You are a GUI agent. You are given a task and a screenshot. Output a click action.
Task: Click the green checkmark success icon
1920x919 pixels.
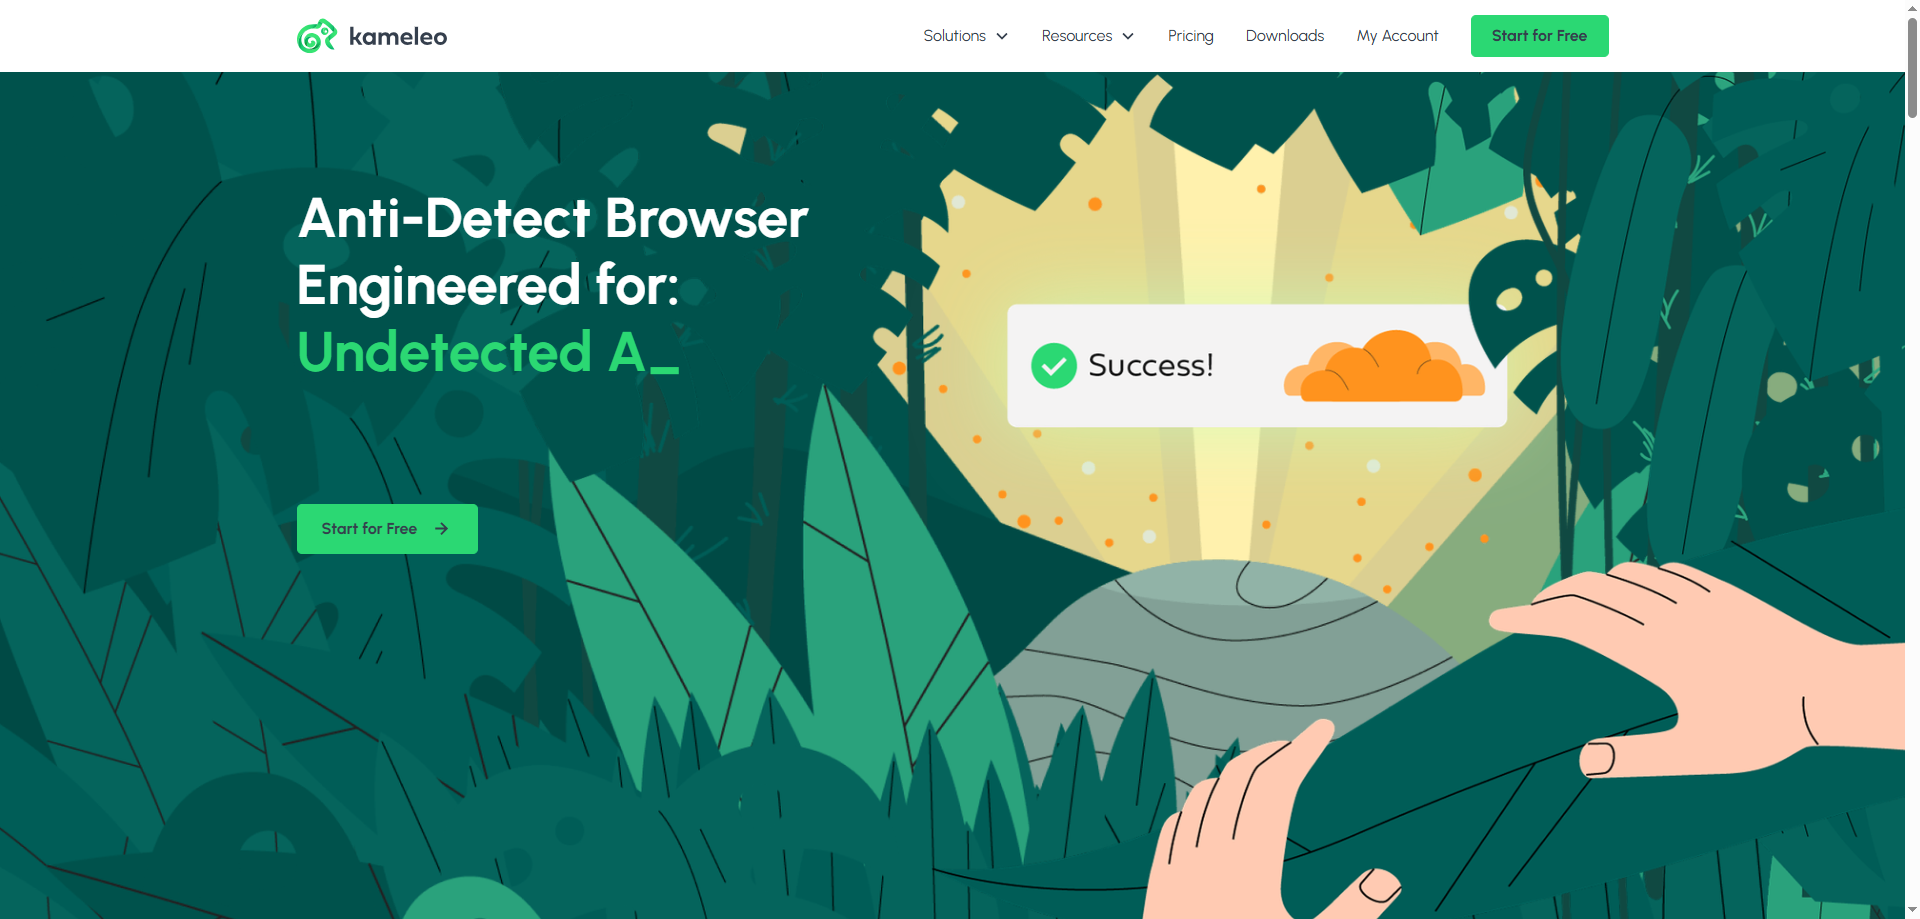1054,366
